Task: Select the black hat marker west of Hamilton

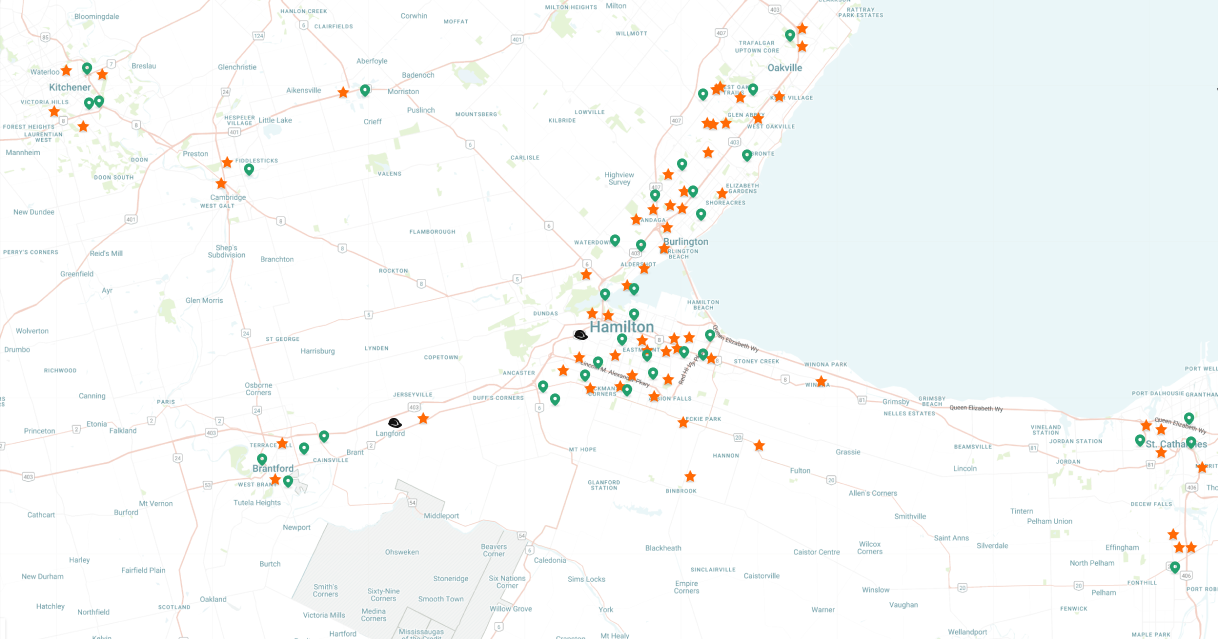Action: (581, 335)
